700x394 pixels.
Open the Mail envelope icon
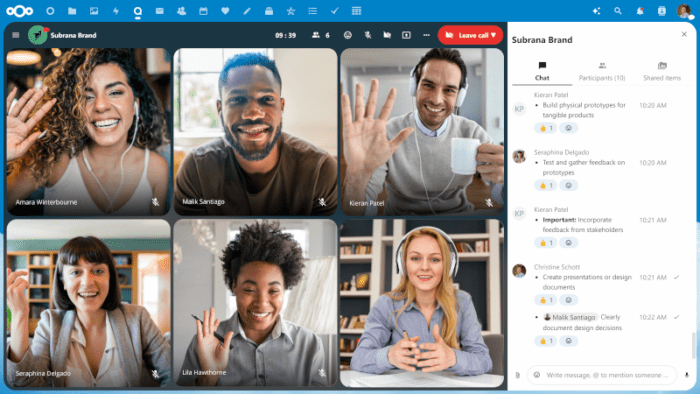coord(159,11)
